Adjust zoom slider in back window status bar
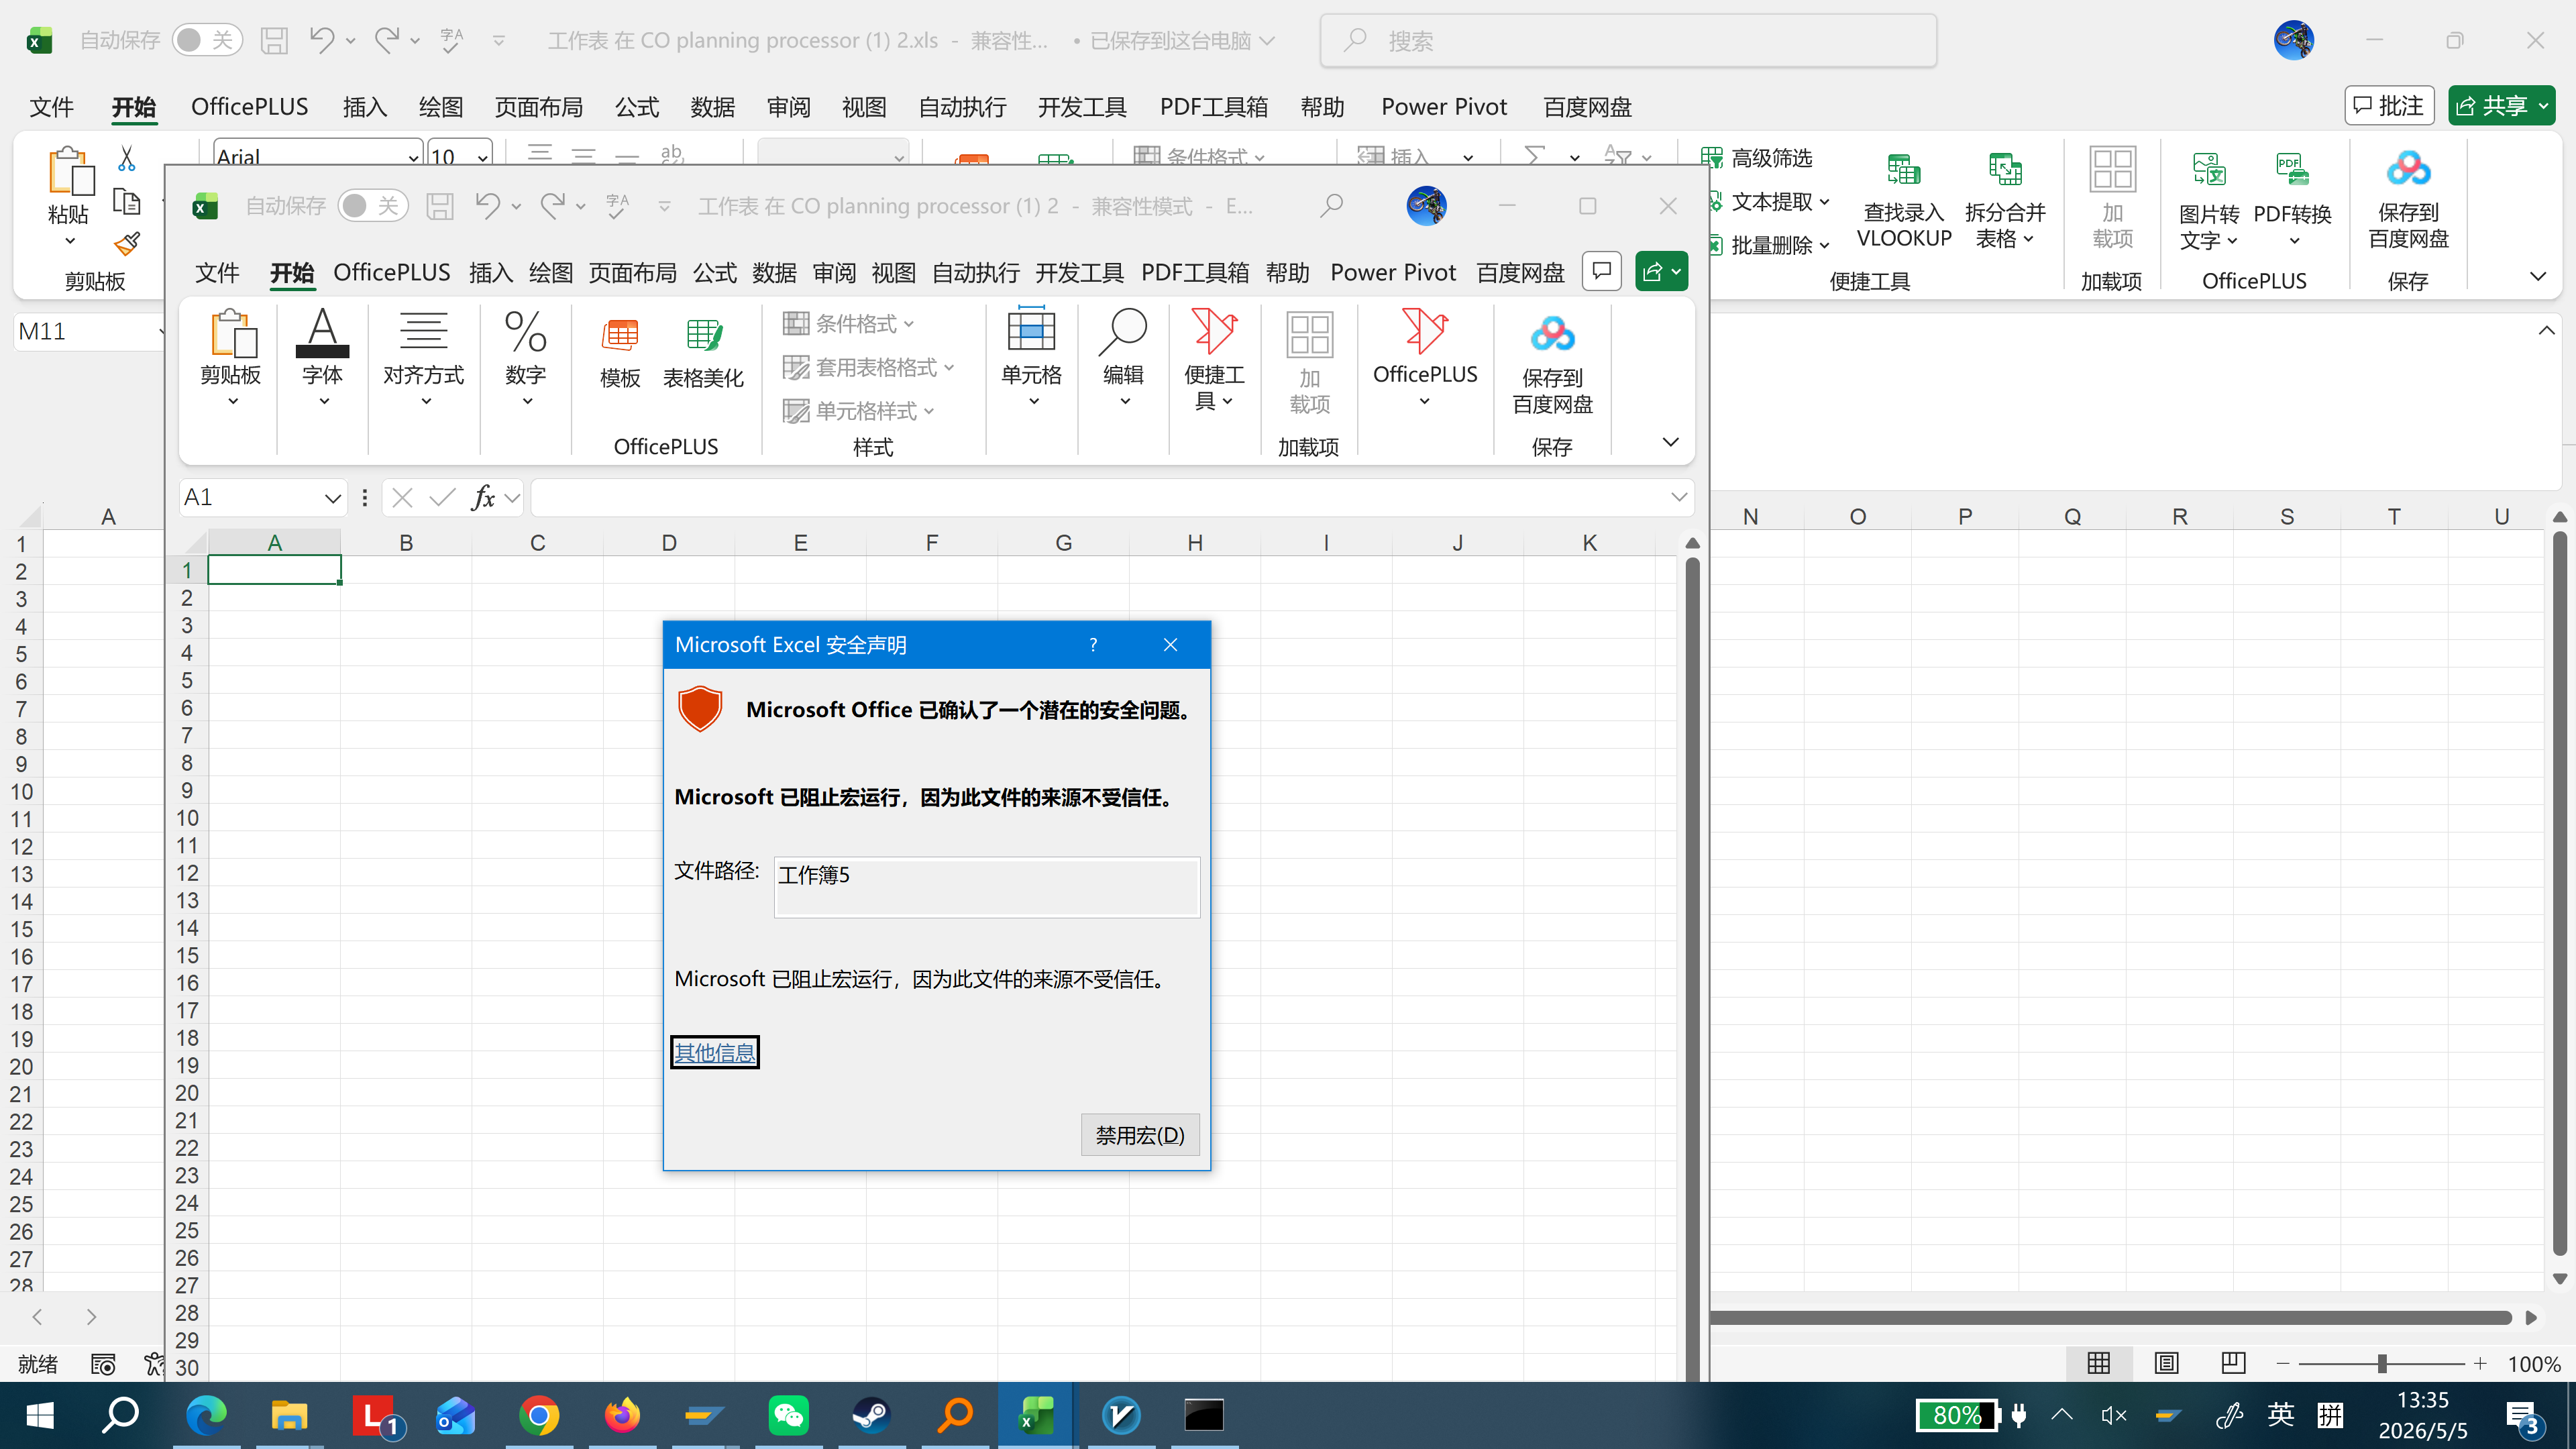The height and width of the screenshot is (1449, 2576). (x=2381, y=1363)
